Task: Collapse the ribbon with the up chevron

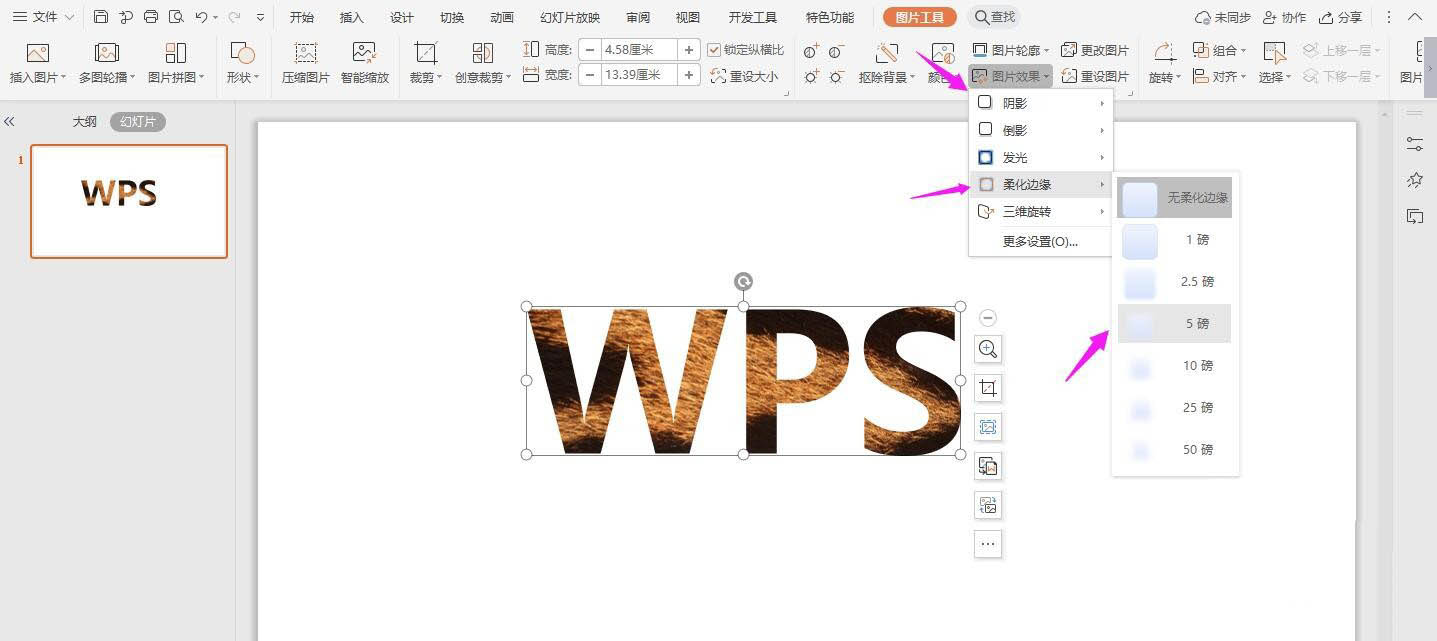Action: tap(1417, 17)
